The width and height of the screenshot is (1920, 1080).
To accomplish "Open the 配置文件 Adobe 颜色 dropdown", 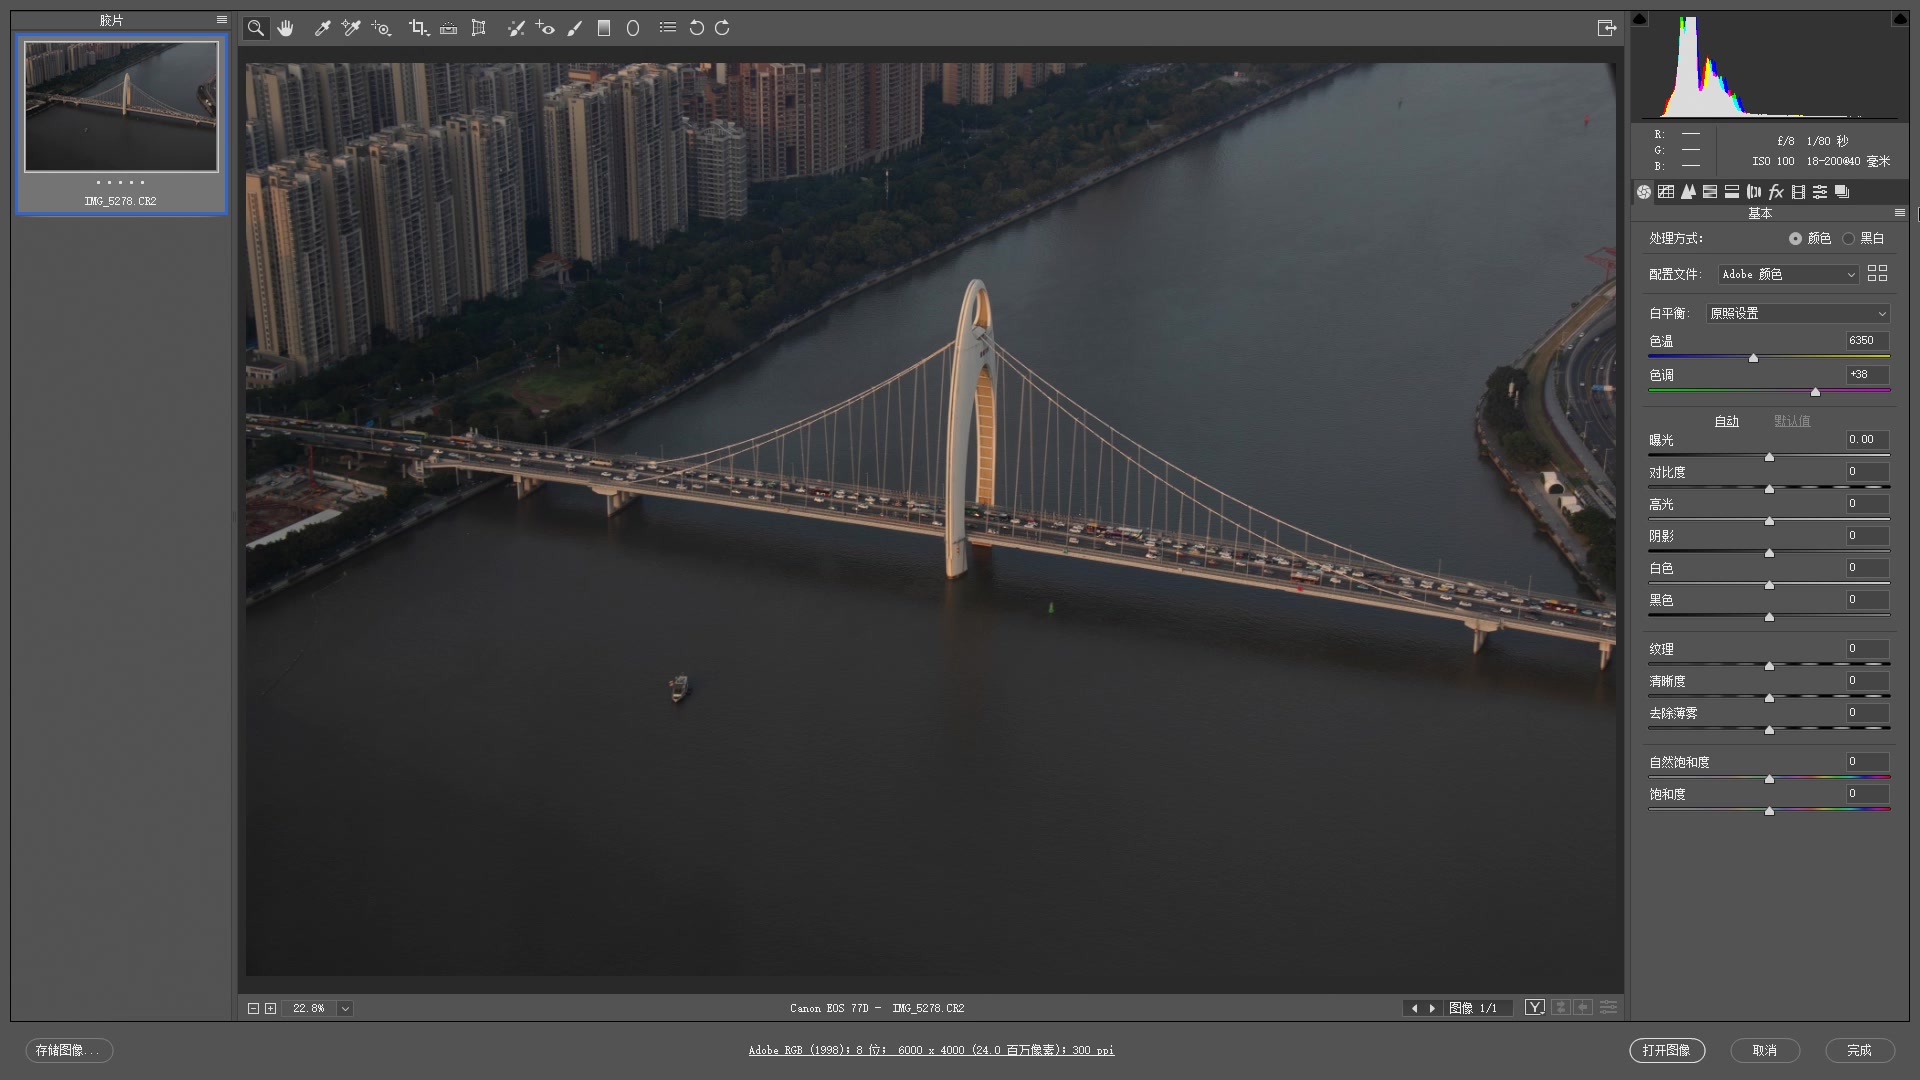I will point(1787,274).
